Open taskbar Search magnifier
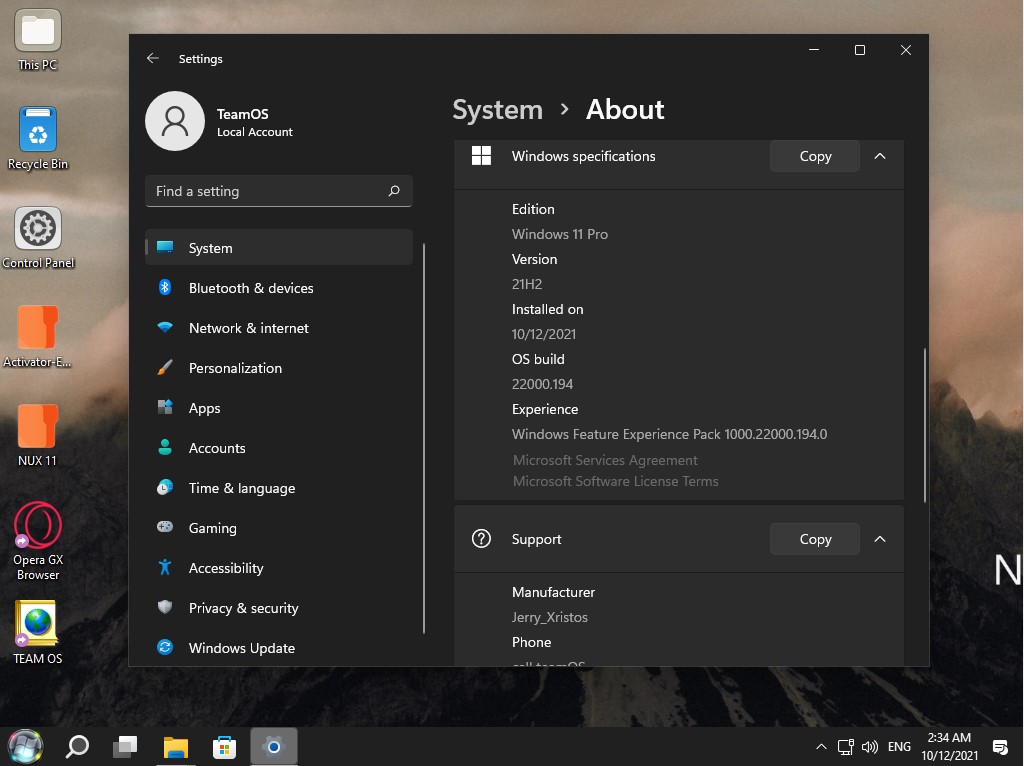The width and height of the screenshot is (1024, 766). point(77,746)
